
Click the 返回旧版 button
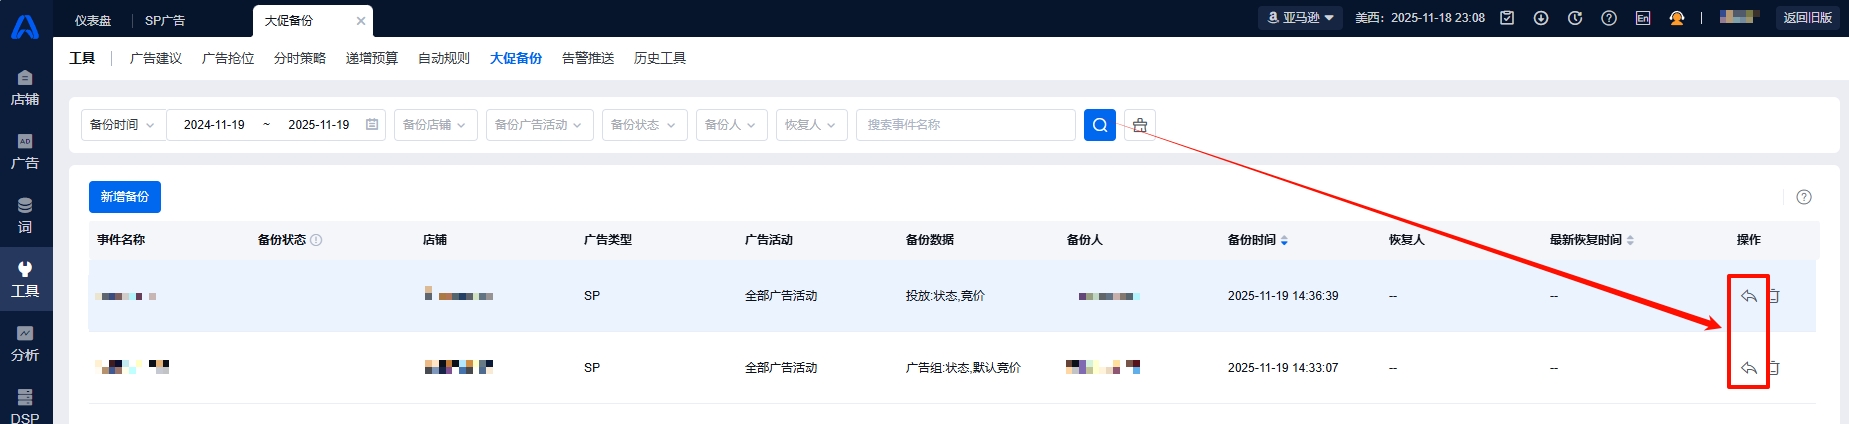pos(1808,18)
